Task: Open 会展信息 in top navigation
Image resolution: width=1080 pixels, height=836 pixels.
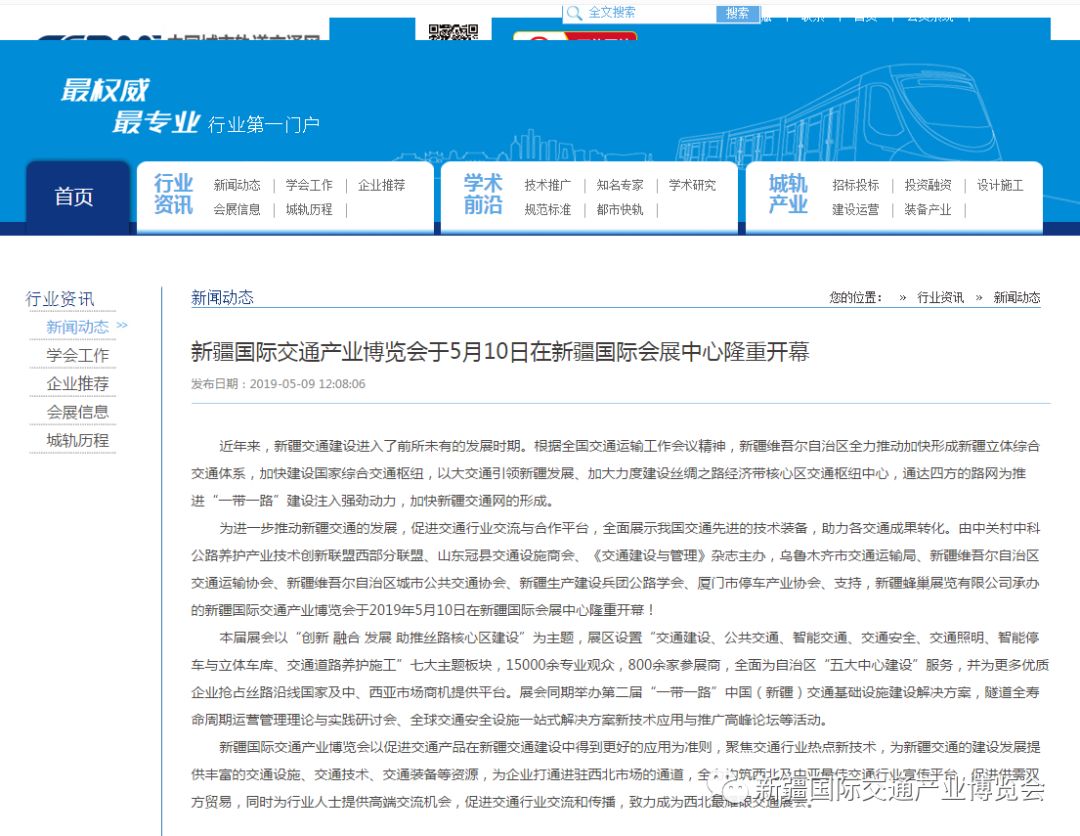Action: [x=237, y=209]
